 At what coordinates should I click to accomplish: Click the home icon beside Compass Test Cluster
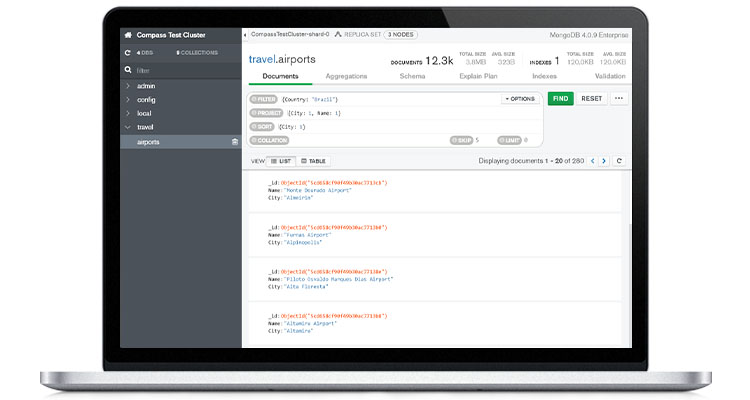128,35
